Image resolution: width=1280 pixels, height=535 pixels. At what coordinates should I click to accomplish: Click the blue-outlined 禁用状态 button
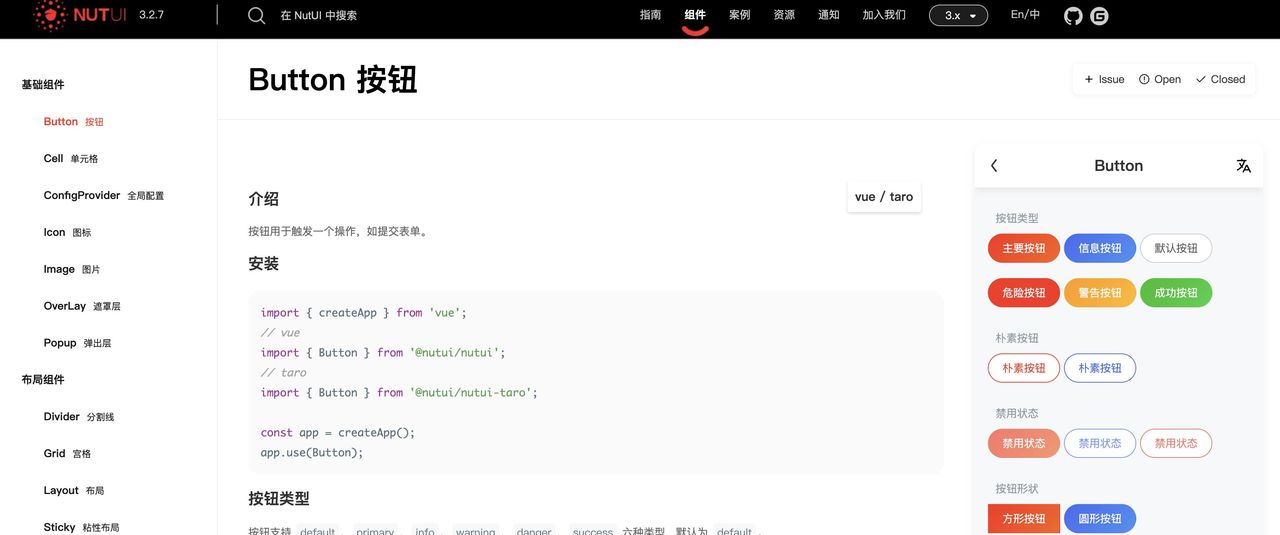coord(1100,443)
